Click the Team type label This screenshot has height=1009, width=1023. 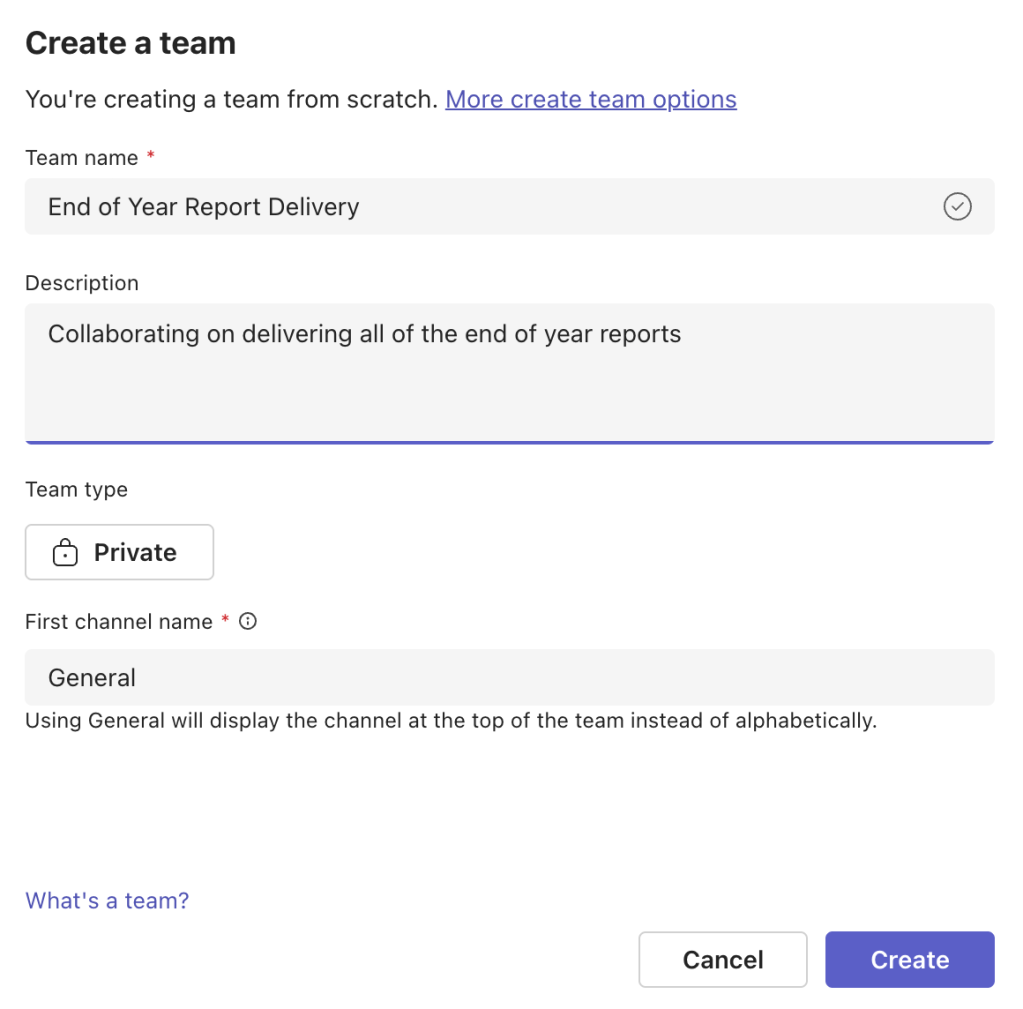76,489
